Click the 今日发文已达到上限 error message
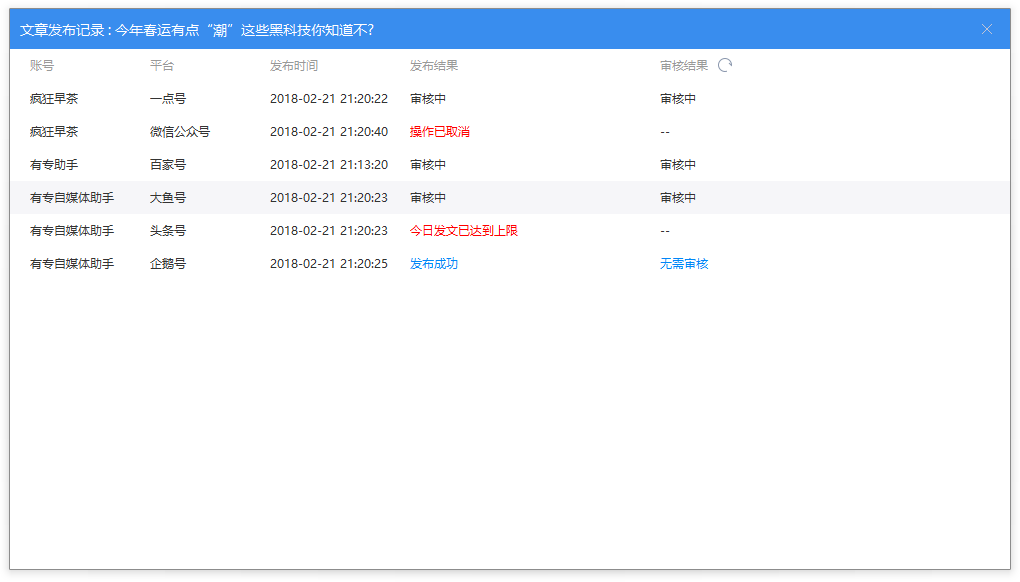 464,231
